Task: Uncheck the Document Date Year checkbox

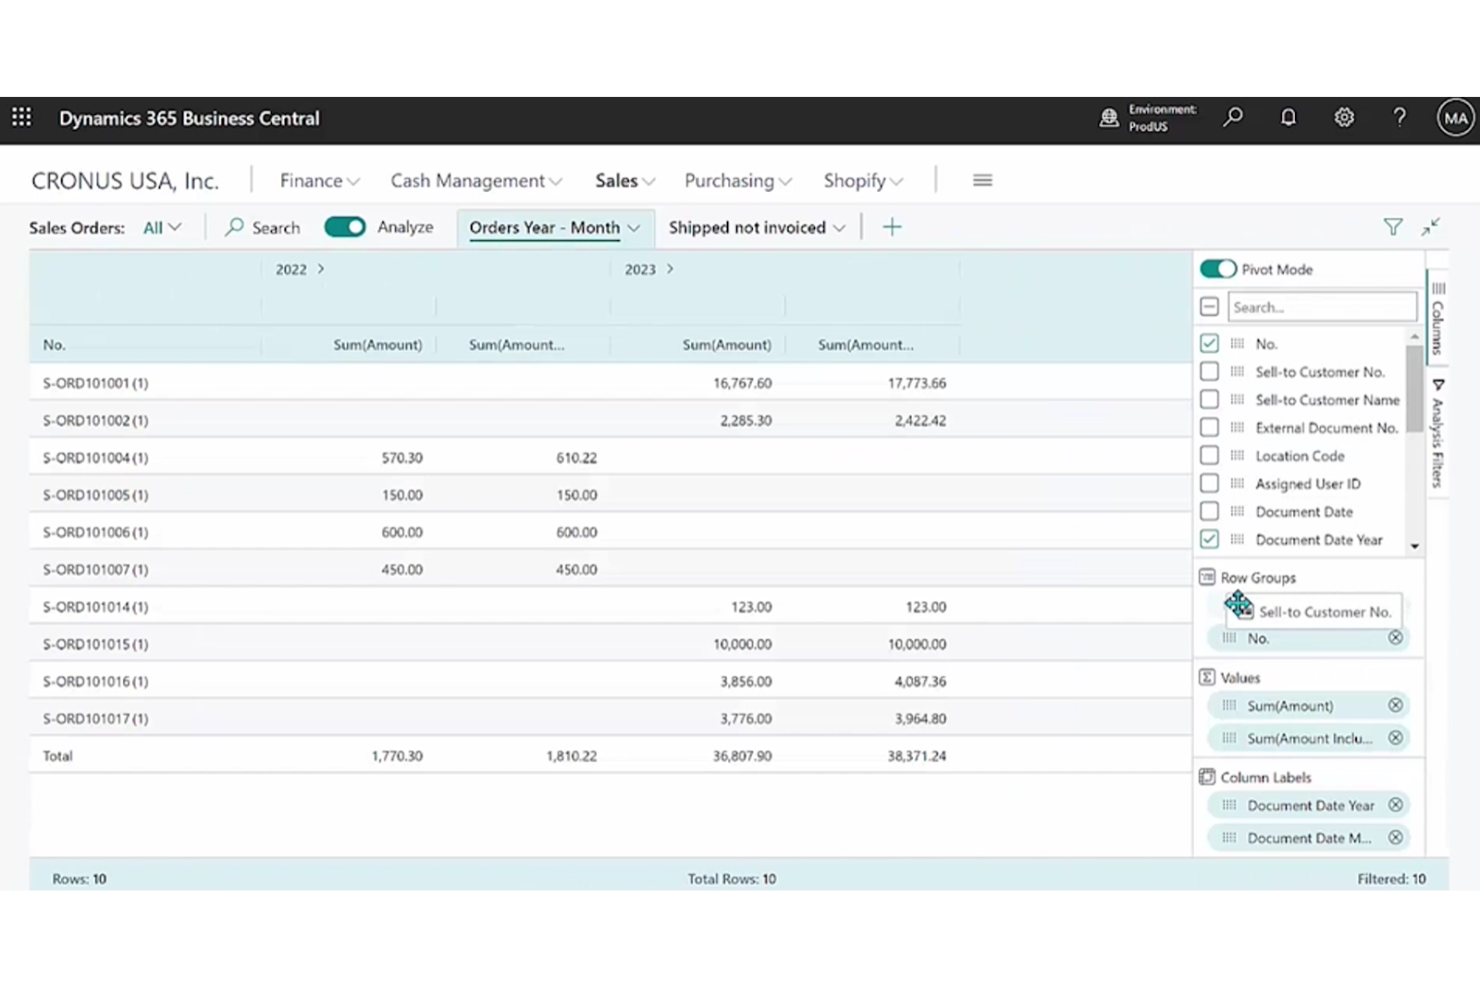Action: click(x=1209, y=539)
